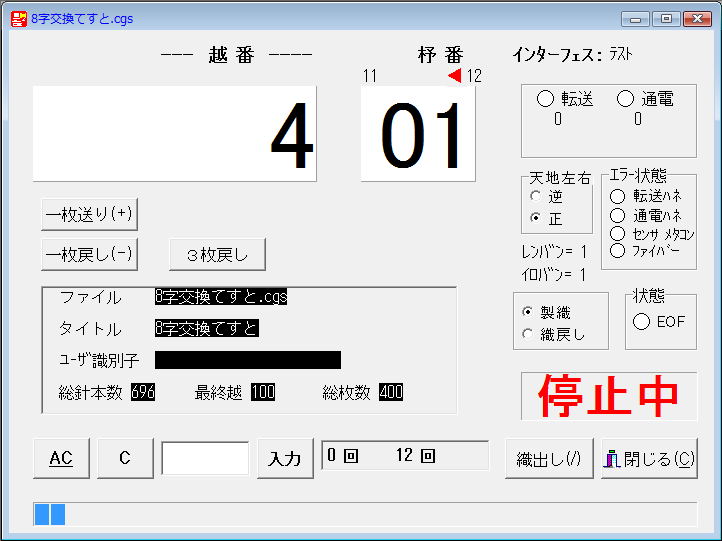Click the 0 回 counter text
Image resolution: width=722 pixels, height=541 pixels.
343,455
